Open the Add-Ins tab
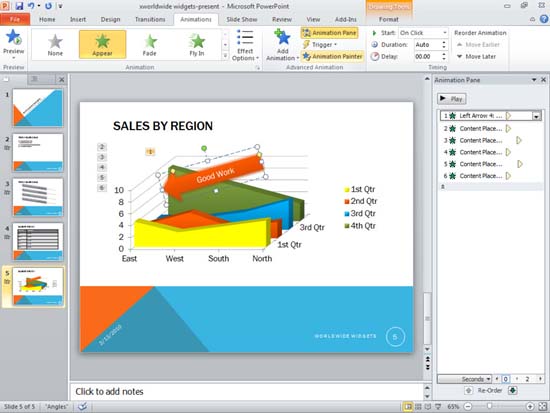The width and height of the screenshot is (550, 413). pyautogui.click(x=346, y=19)
